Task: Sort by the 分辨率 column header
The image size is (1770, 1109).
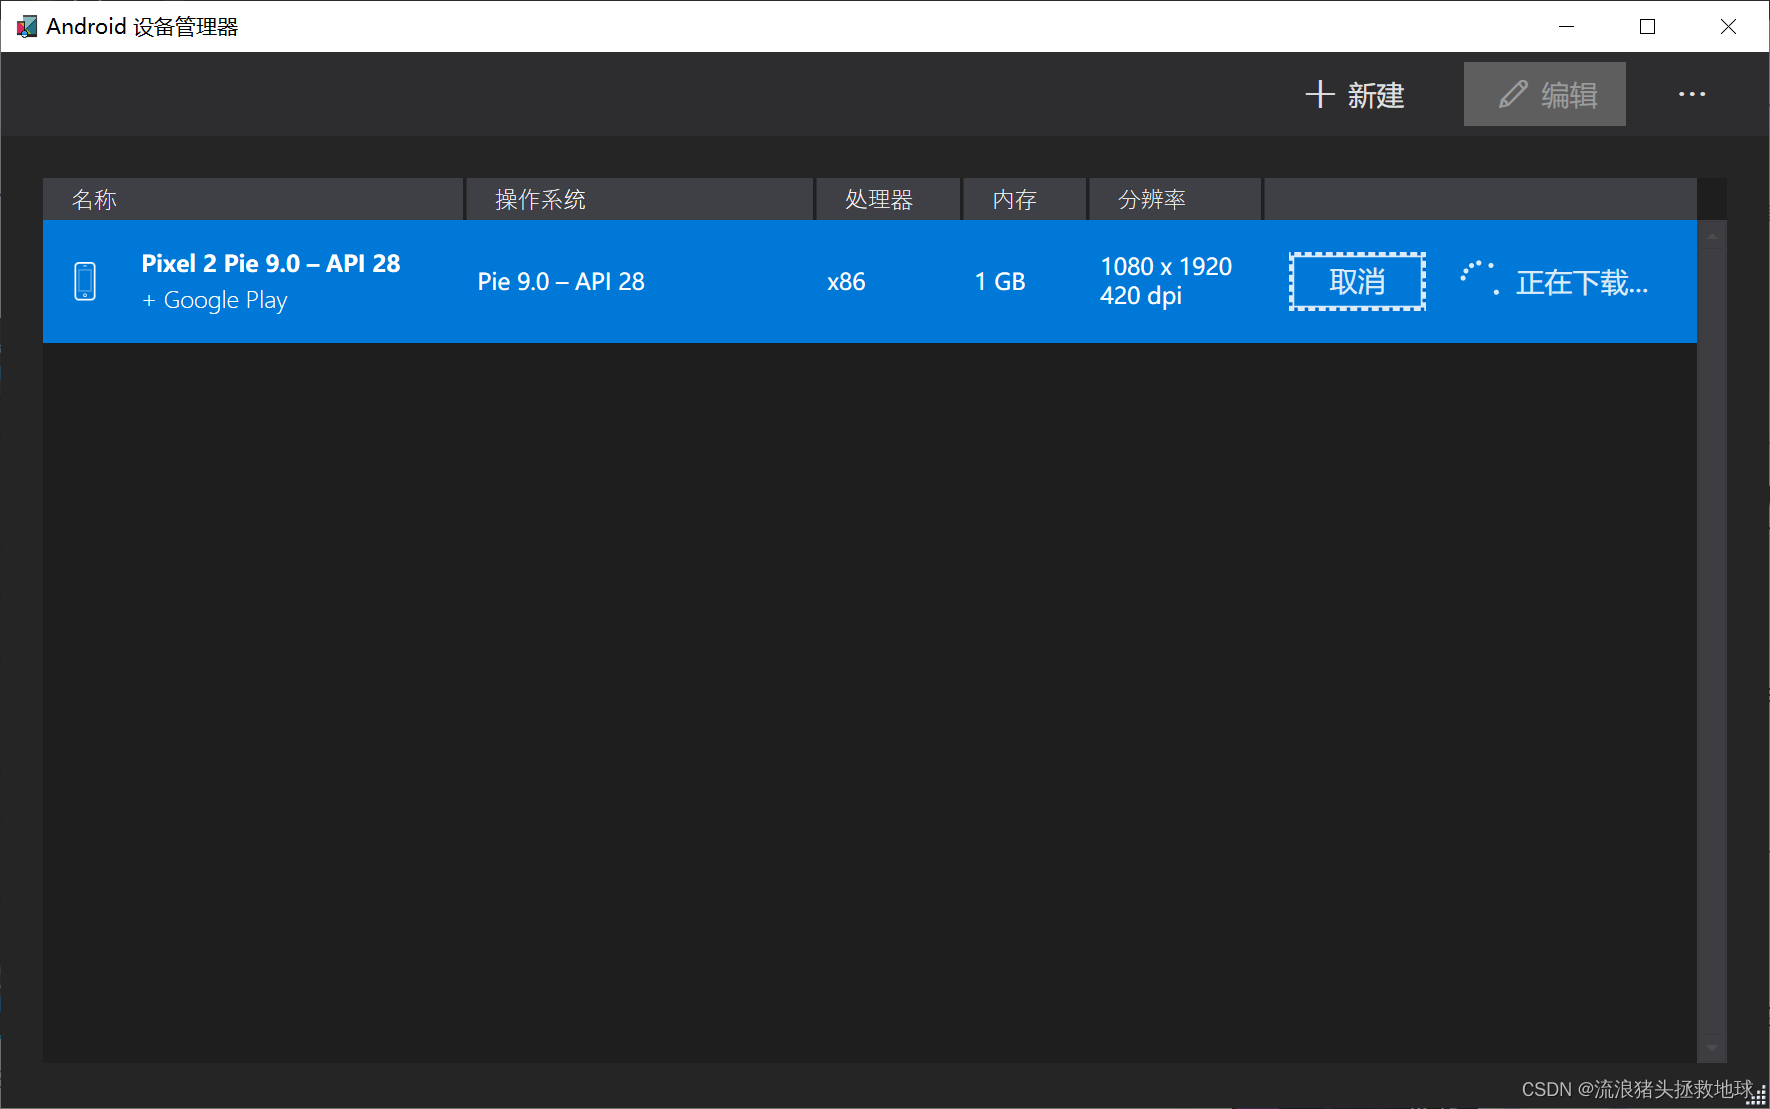Action: 1175,199
